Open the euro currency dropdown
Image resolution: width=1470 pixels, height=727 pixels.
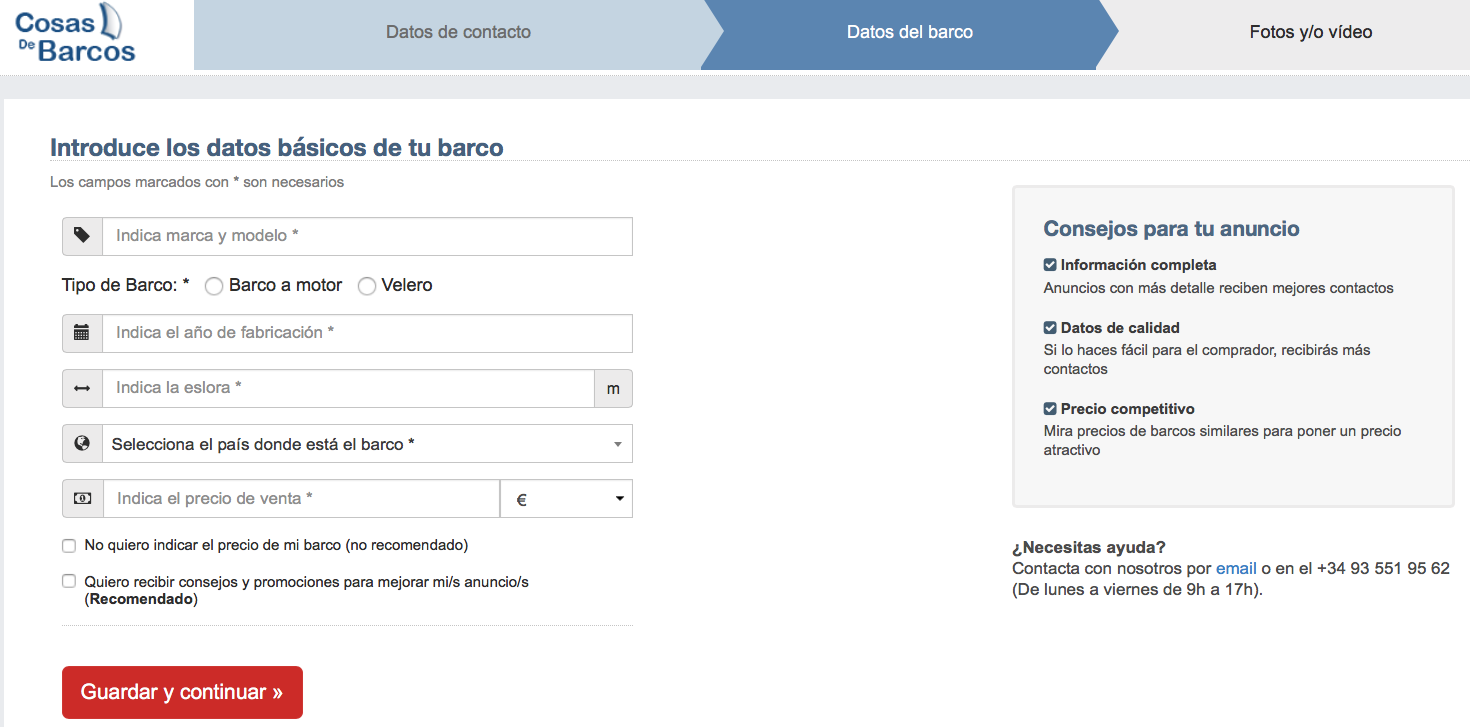(x=566, y=498)
